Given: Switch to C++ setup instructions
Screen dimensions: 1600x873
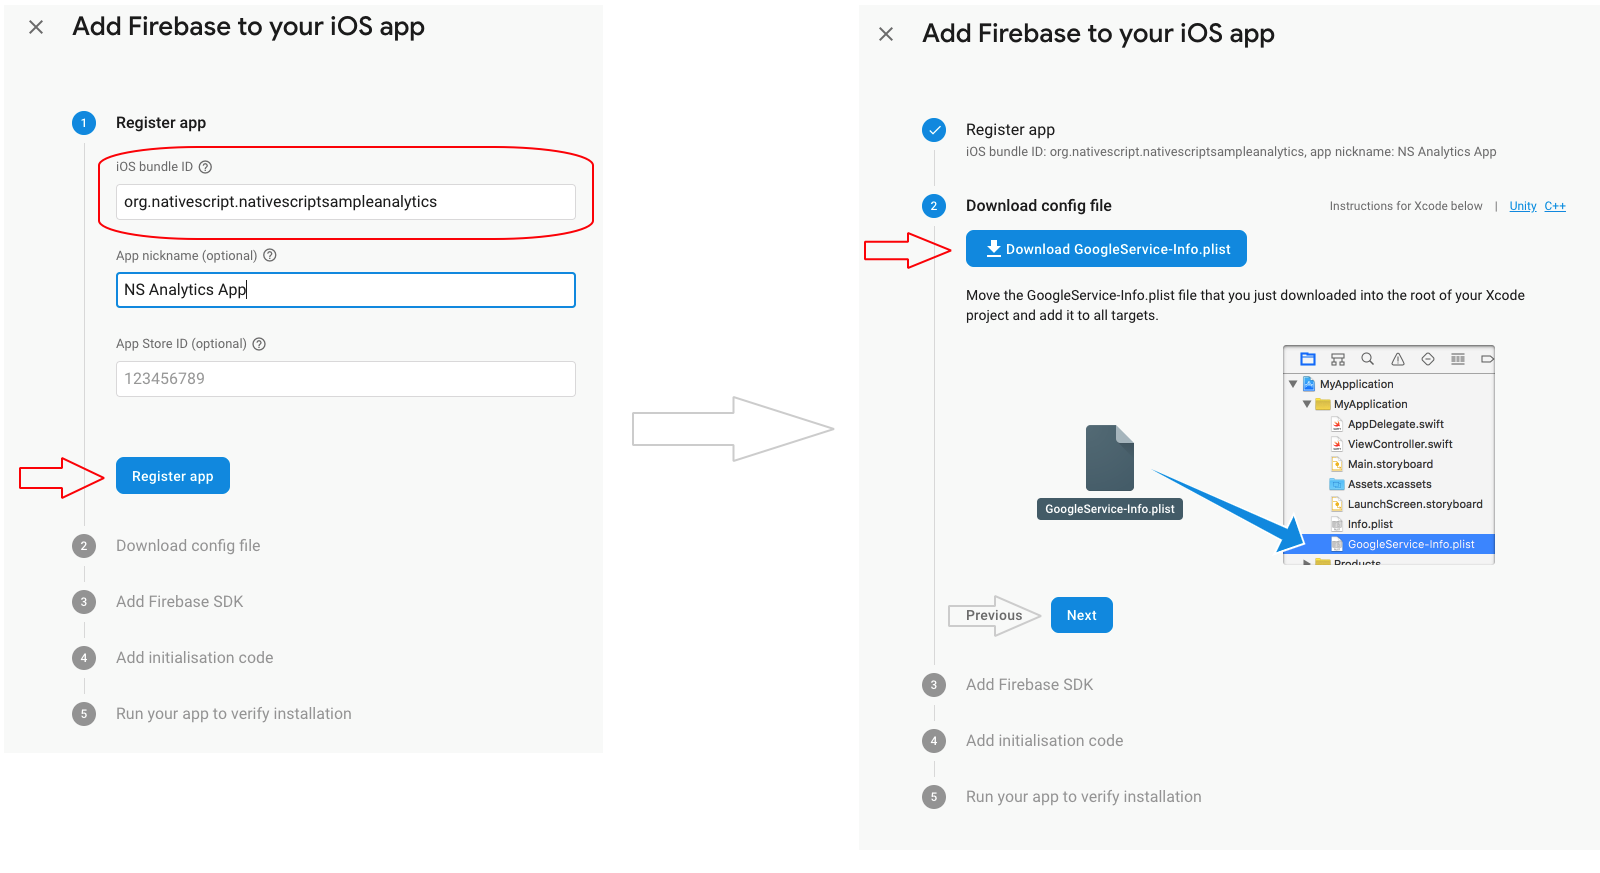Looking at the screenshot, I should 1556,206.
